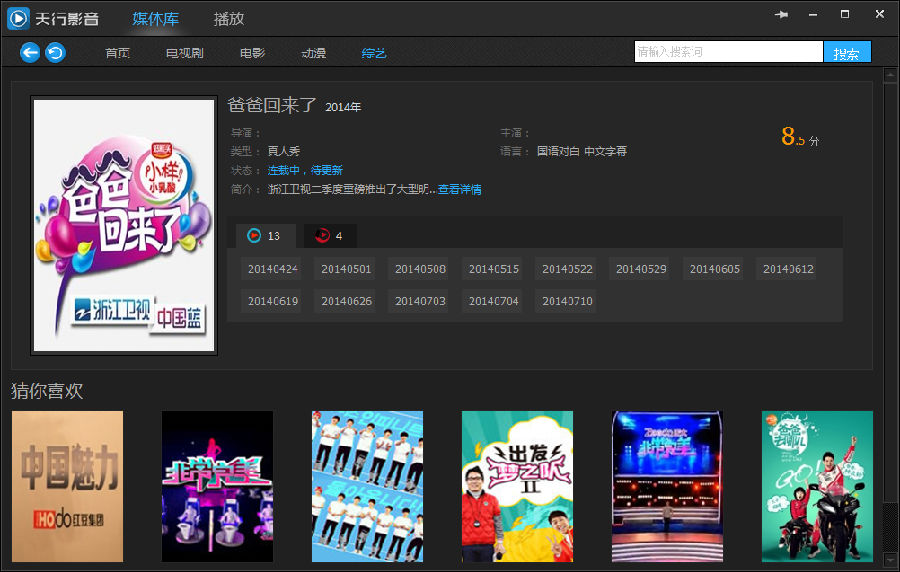The width and height of the screenshot is (900, 572).
Task: Click the 猜你喜欢 section heading
Action: pos(47,391)
